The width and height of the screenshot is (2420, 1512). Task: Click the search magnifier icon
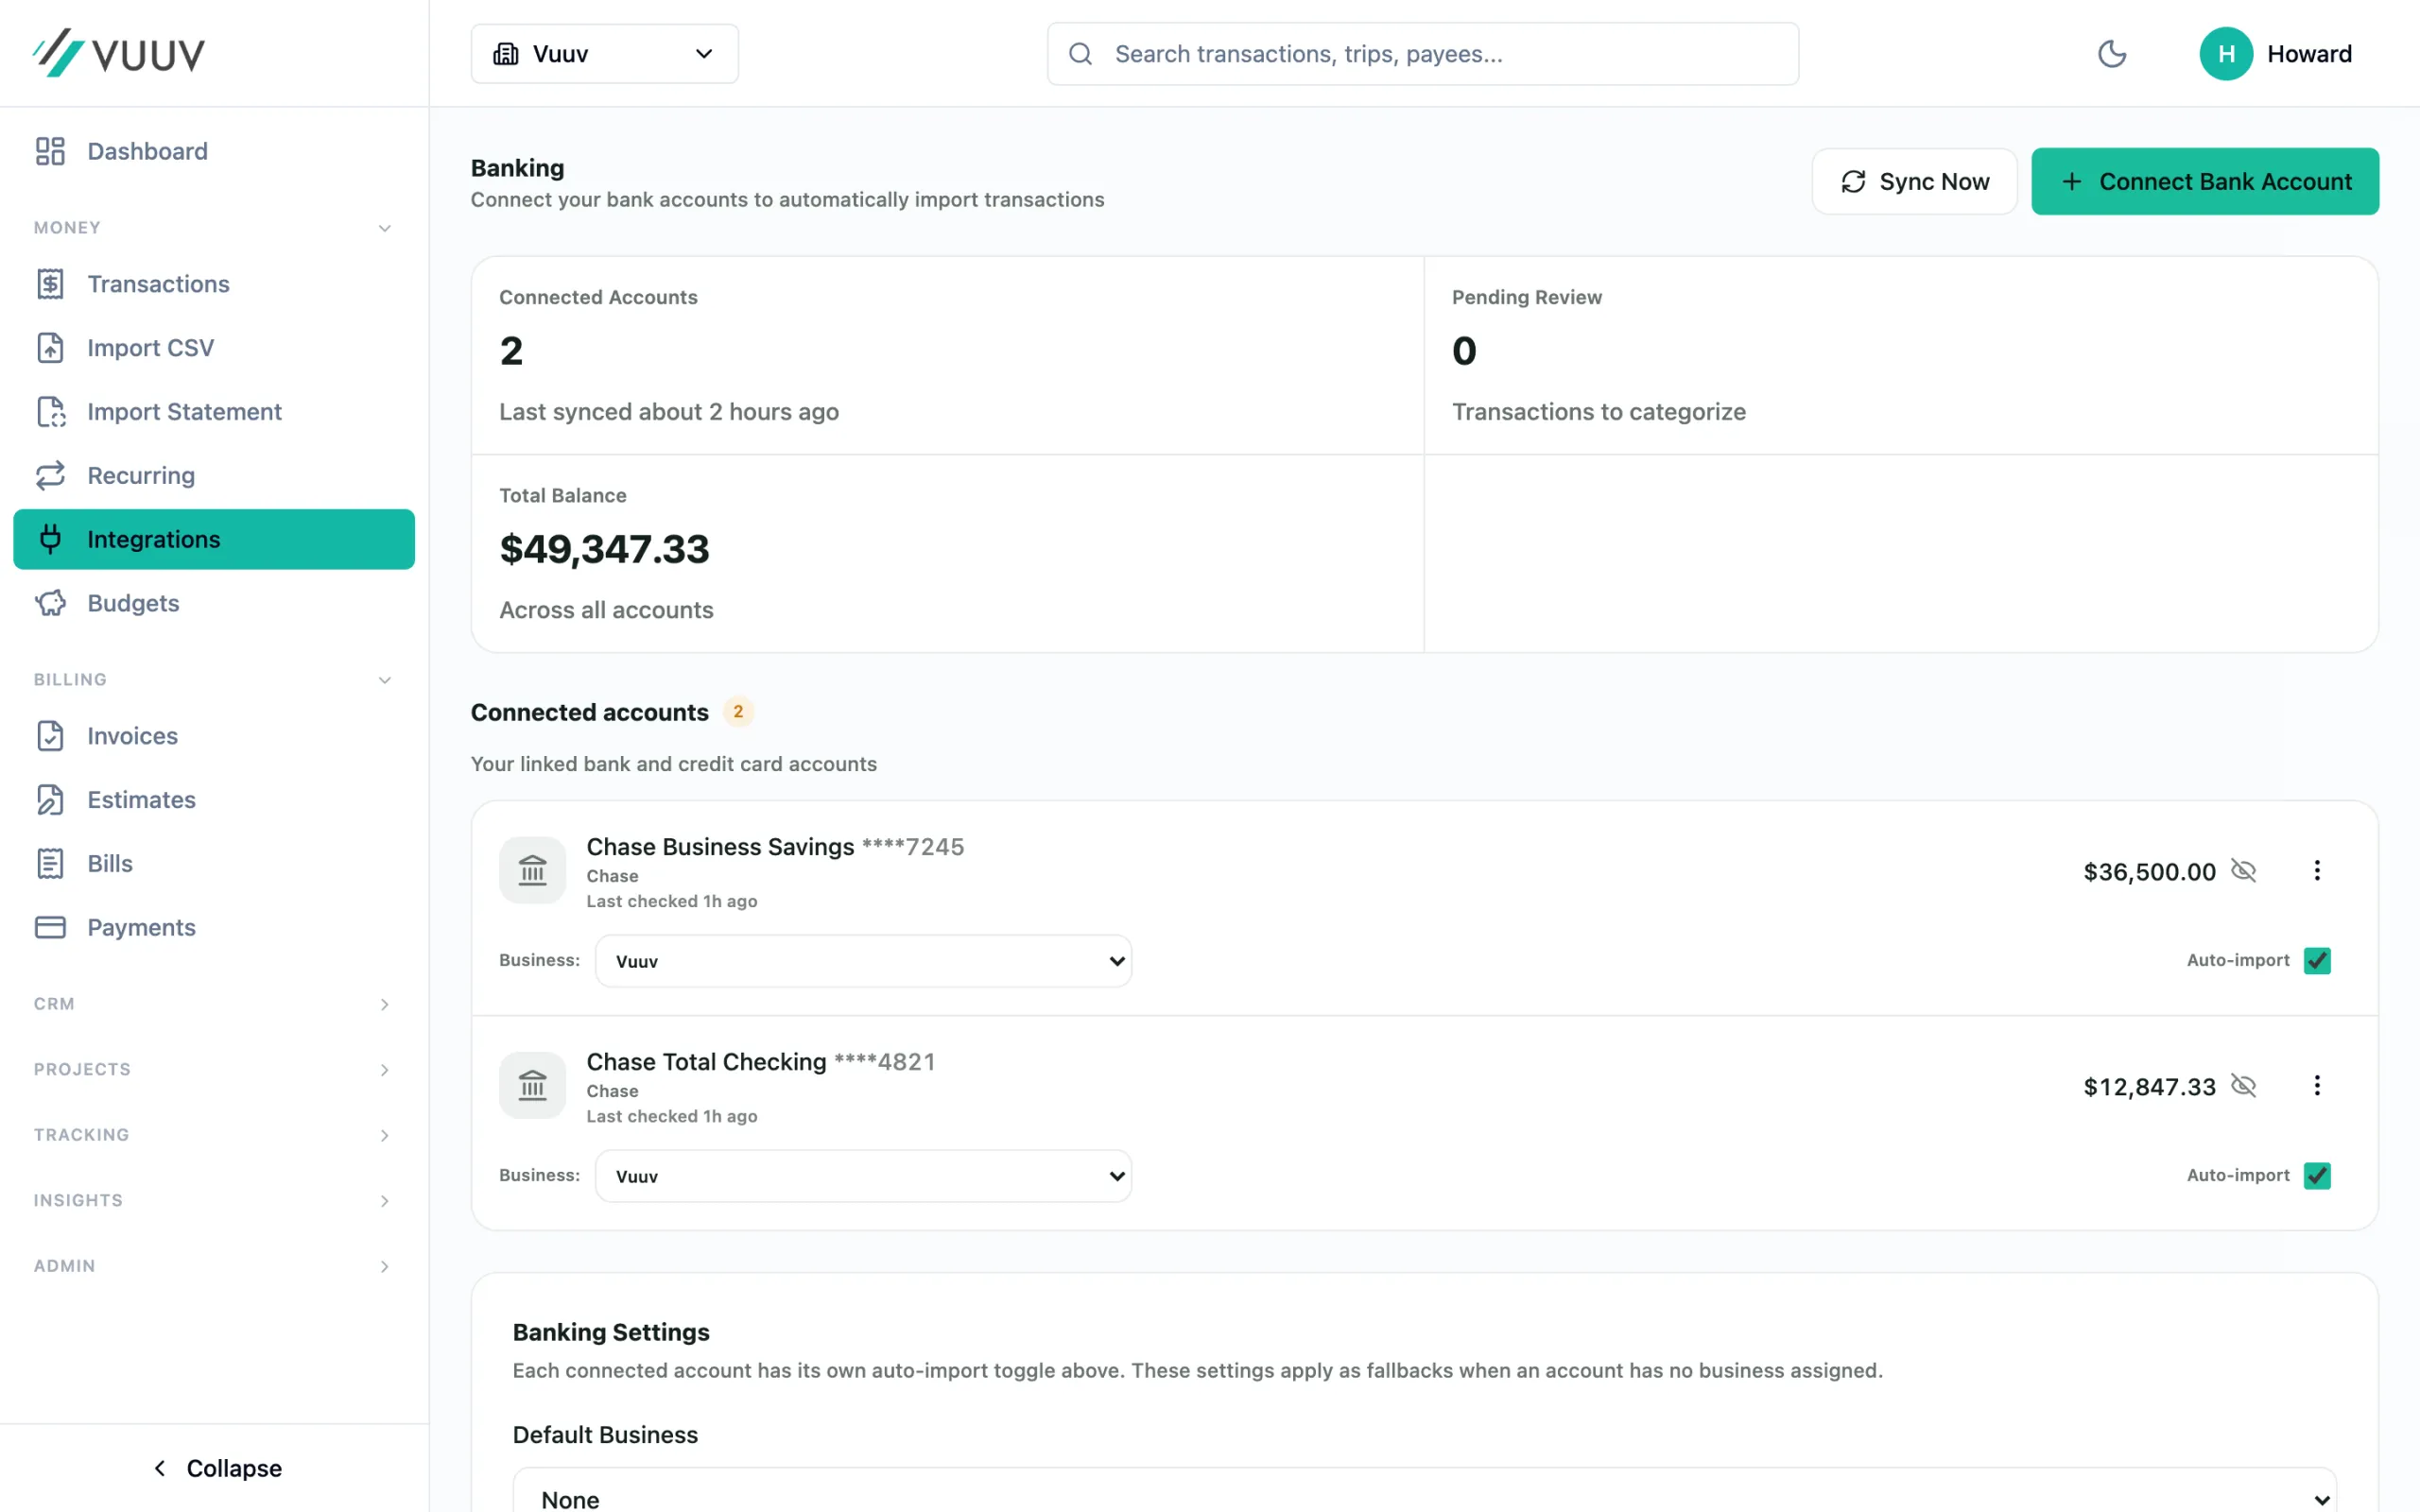pyautogui.click(x=1080, y=54)
